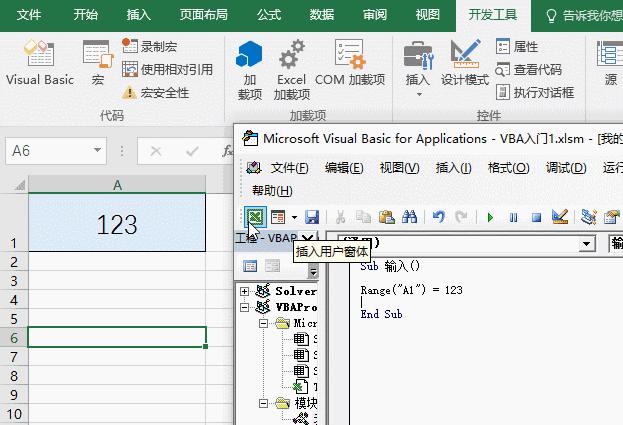Viewport: 623px width, 425px height.
Task: Open VBA 编辑(E) menu
Action: point(344,168)
